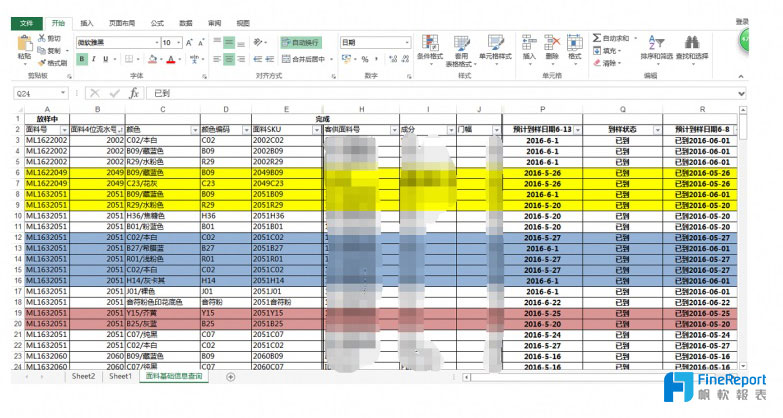783x418 pixels.
Task: Click the comma style icon
Action: click(376, 59)
